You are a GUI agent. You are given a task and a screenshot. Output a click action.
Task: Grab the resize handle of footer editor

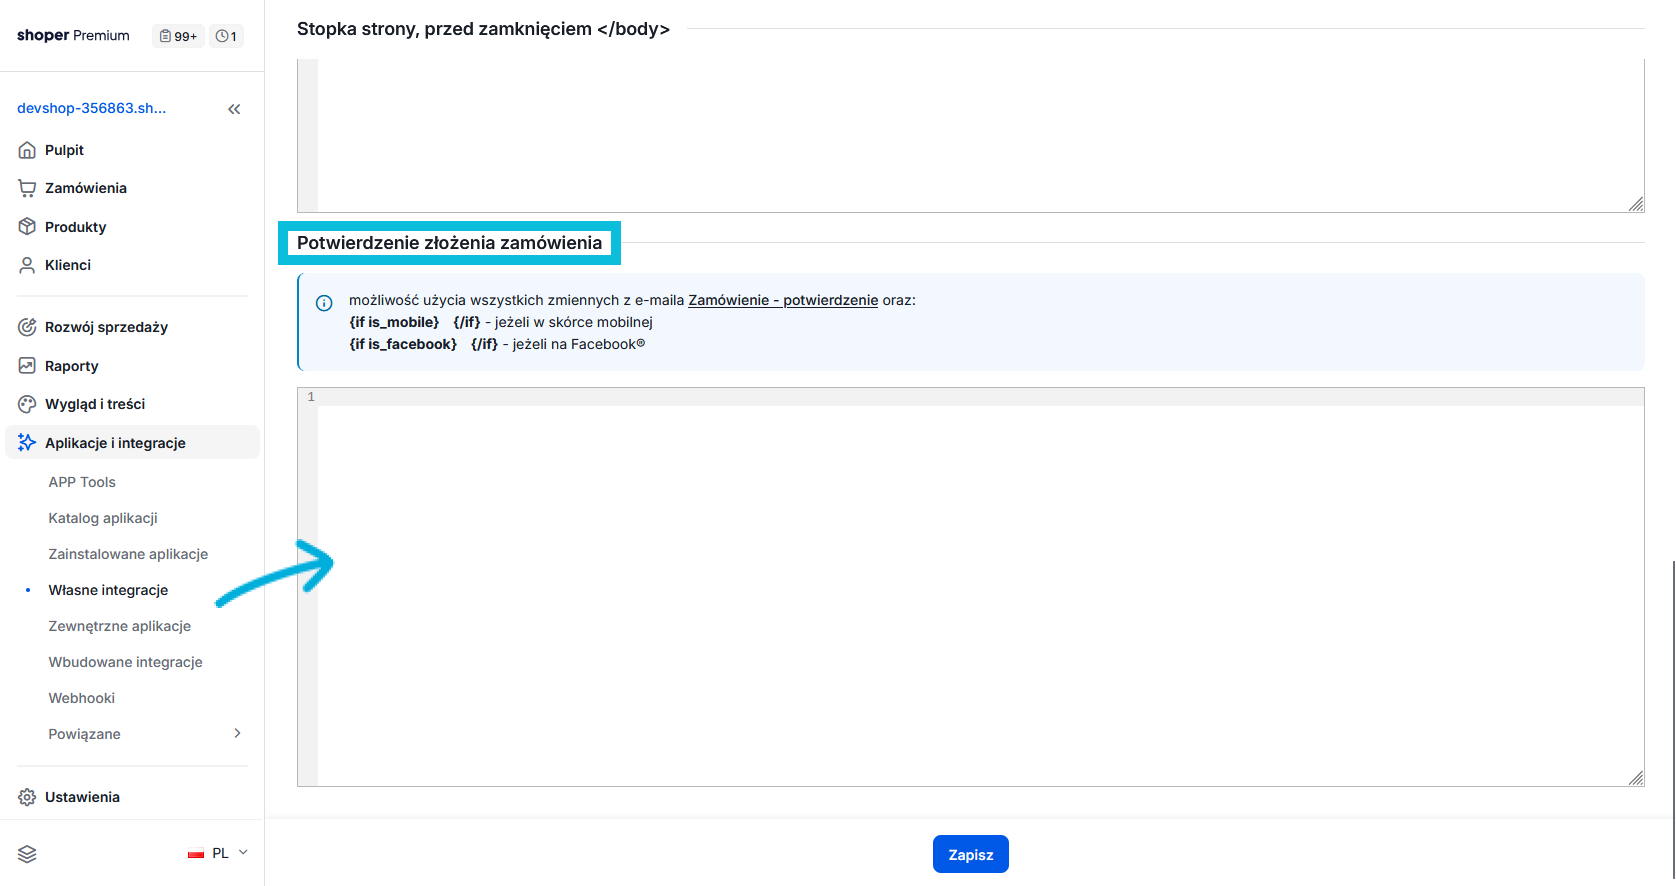pyautogui.click(x=1636, y=204)
